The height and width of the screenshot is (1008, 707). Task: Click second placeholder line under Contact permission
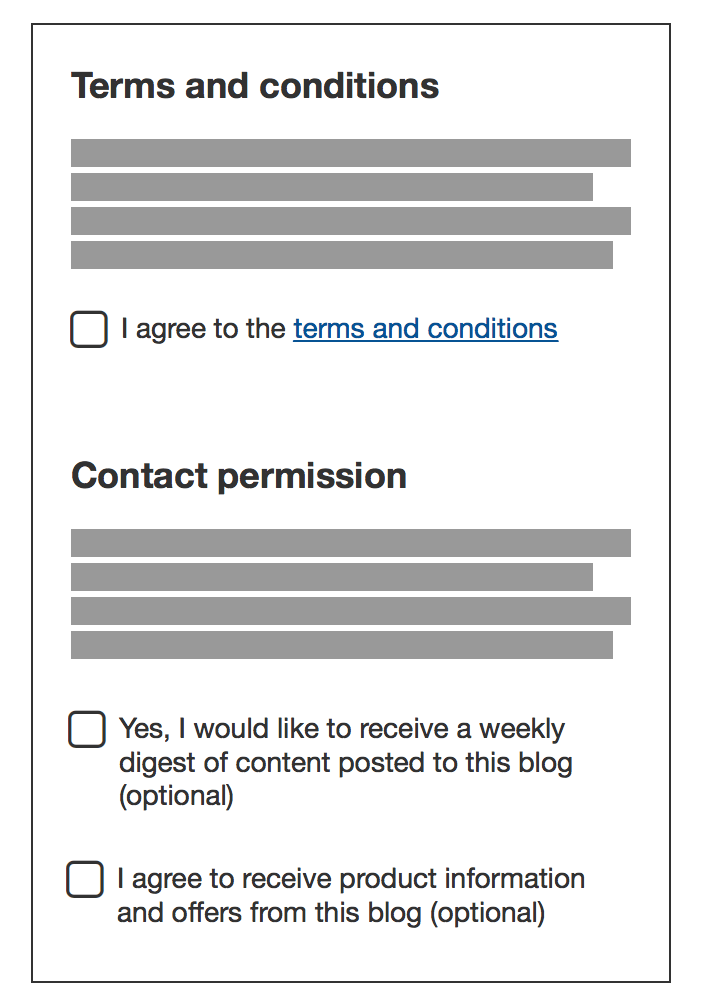point(331,577)
